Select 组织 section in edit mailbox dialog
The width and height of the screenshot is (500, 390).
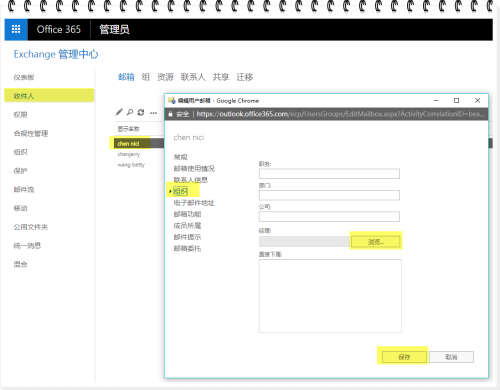(x=180, y=191)
